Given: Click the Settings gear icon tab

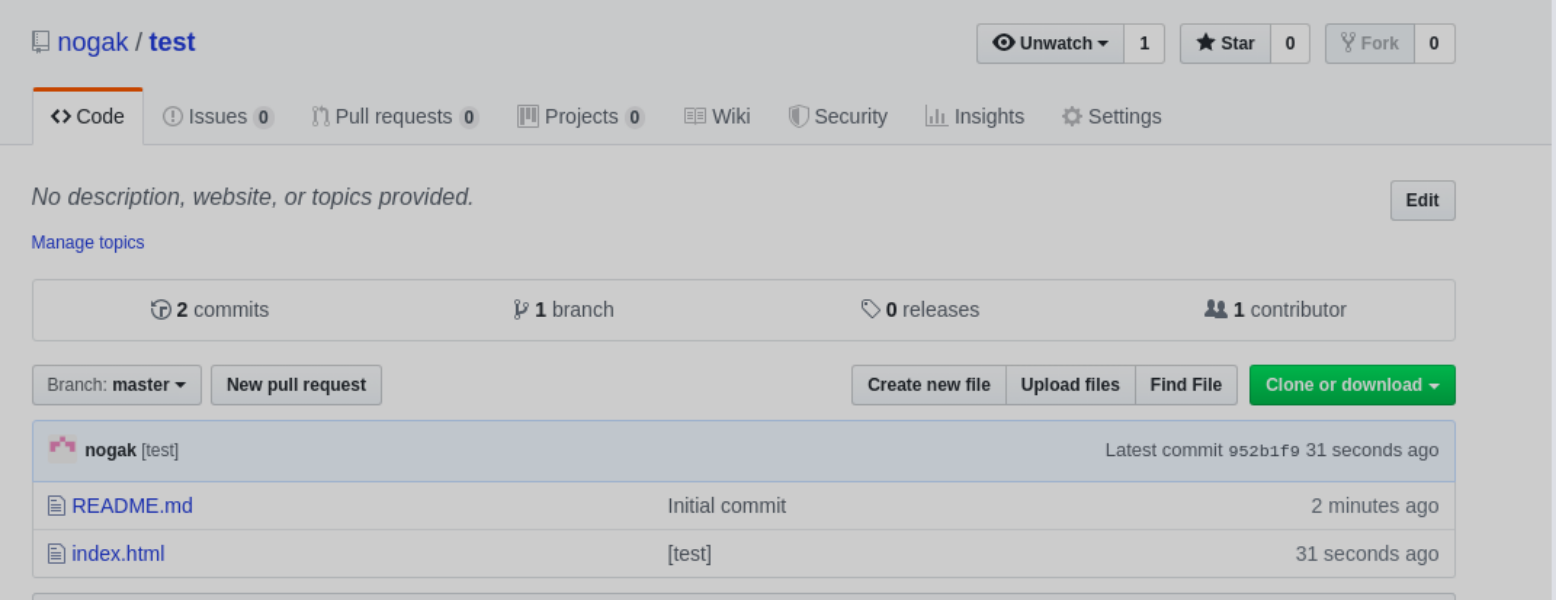Looking at the screenshot, I should [1072, 117].
